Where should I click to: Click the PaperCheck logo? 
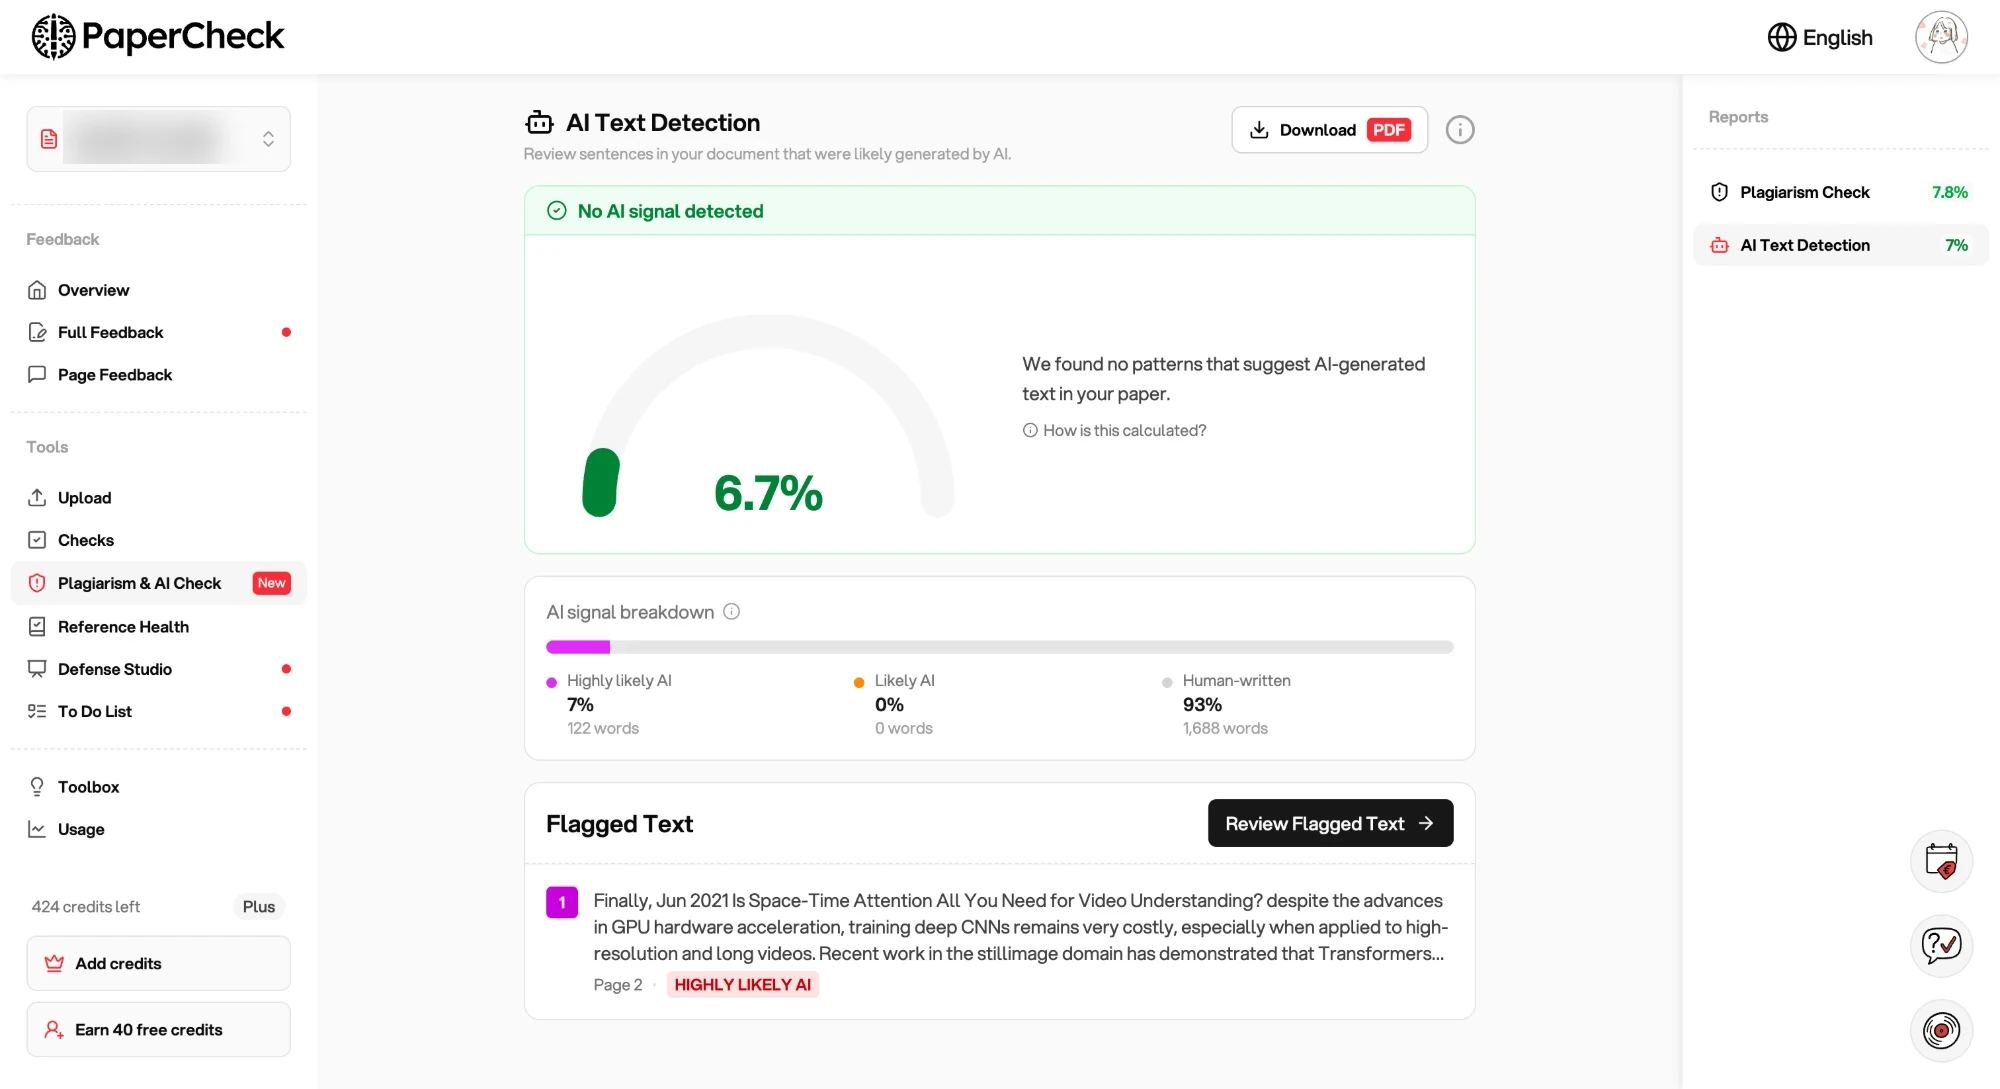(158, 37)
